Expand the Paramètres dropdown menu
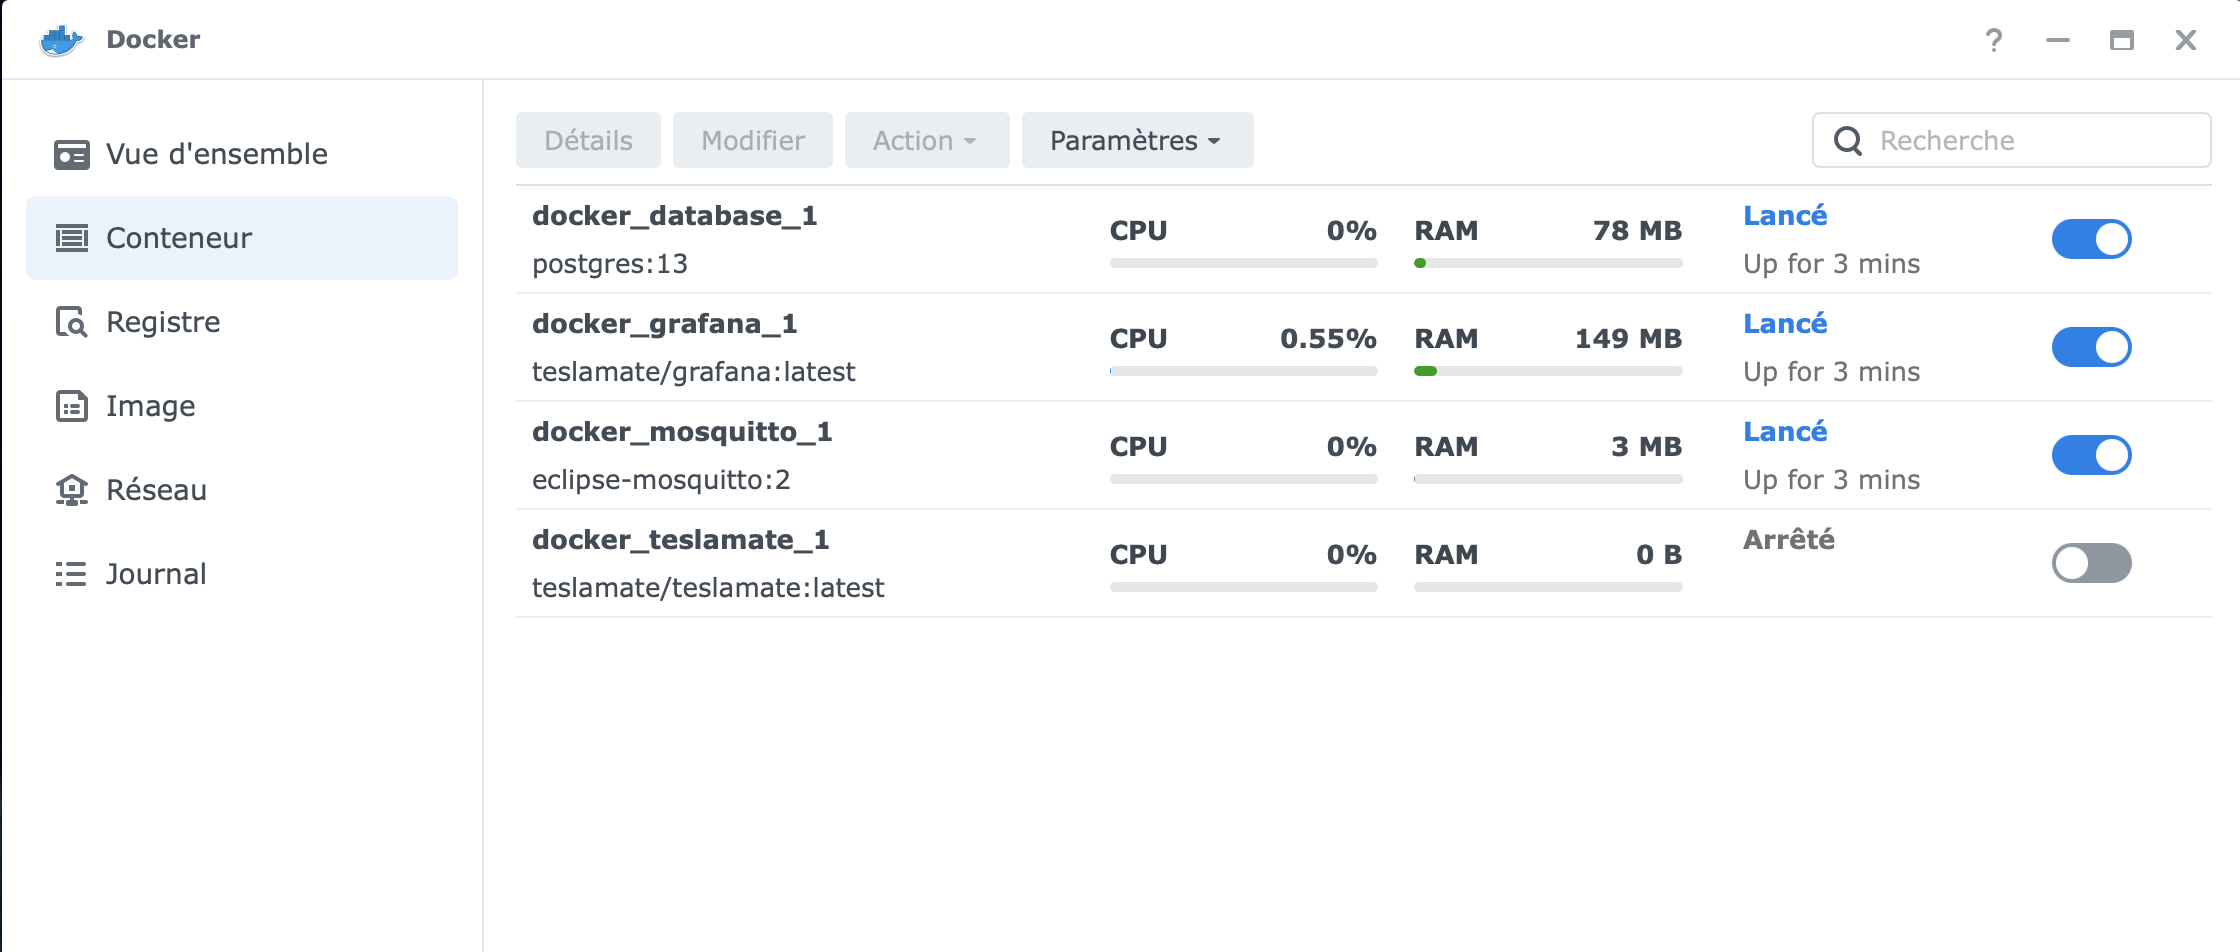 1137,140
